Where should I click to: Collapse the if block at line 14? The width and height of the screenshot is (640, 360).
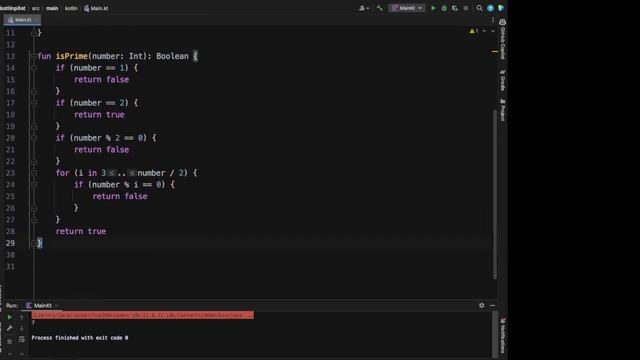pyautogui.click(x=34, y=68)
